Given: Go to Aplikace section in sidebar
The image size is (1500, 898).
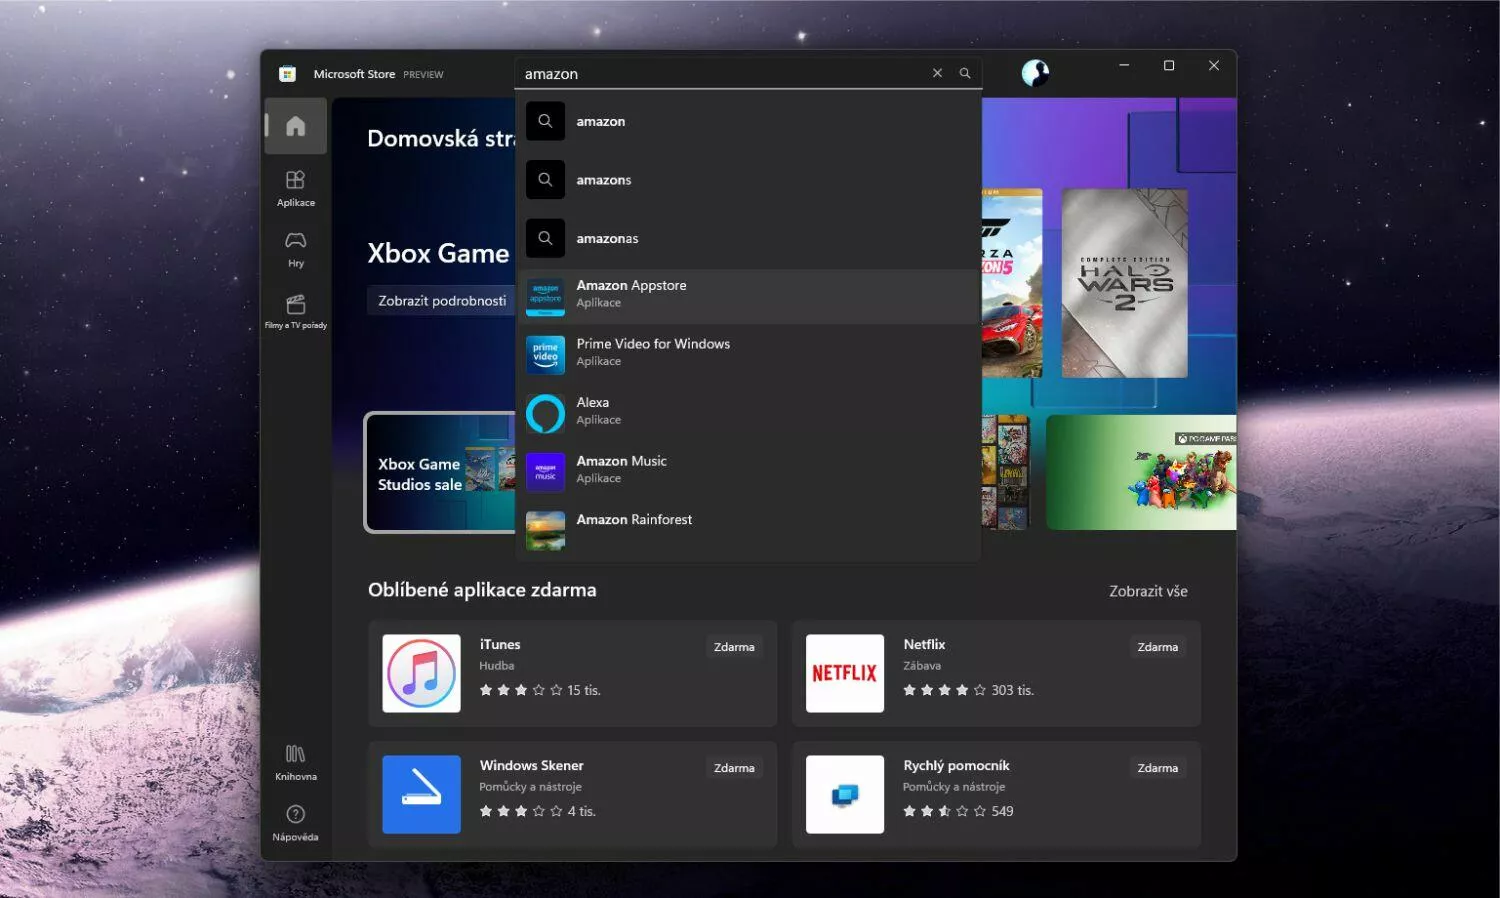Looking at the screenshot, I should [x=295, y=188].
